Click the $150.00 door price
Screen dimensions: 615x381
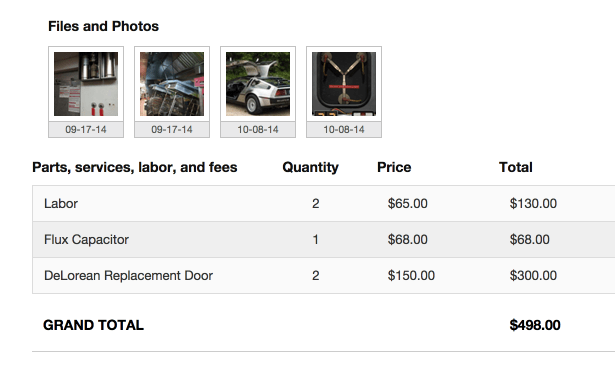[x=411, y=276]
